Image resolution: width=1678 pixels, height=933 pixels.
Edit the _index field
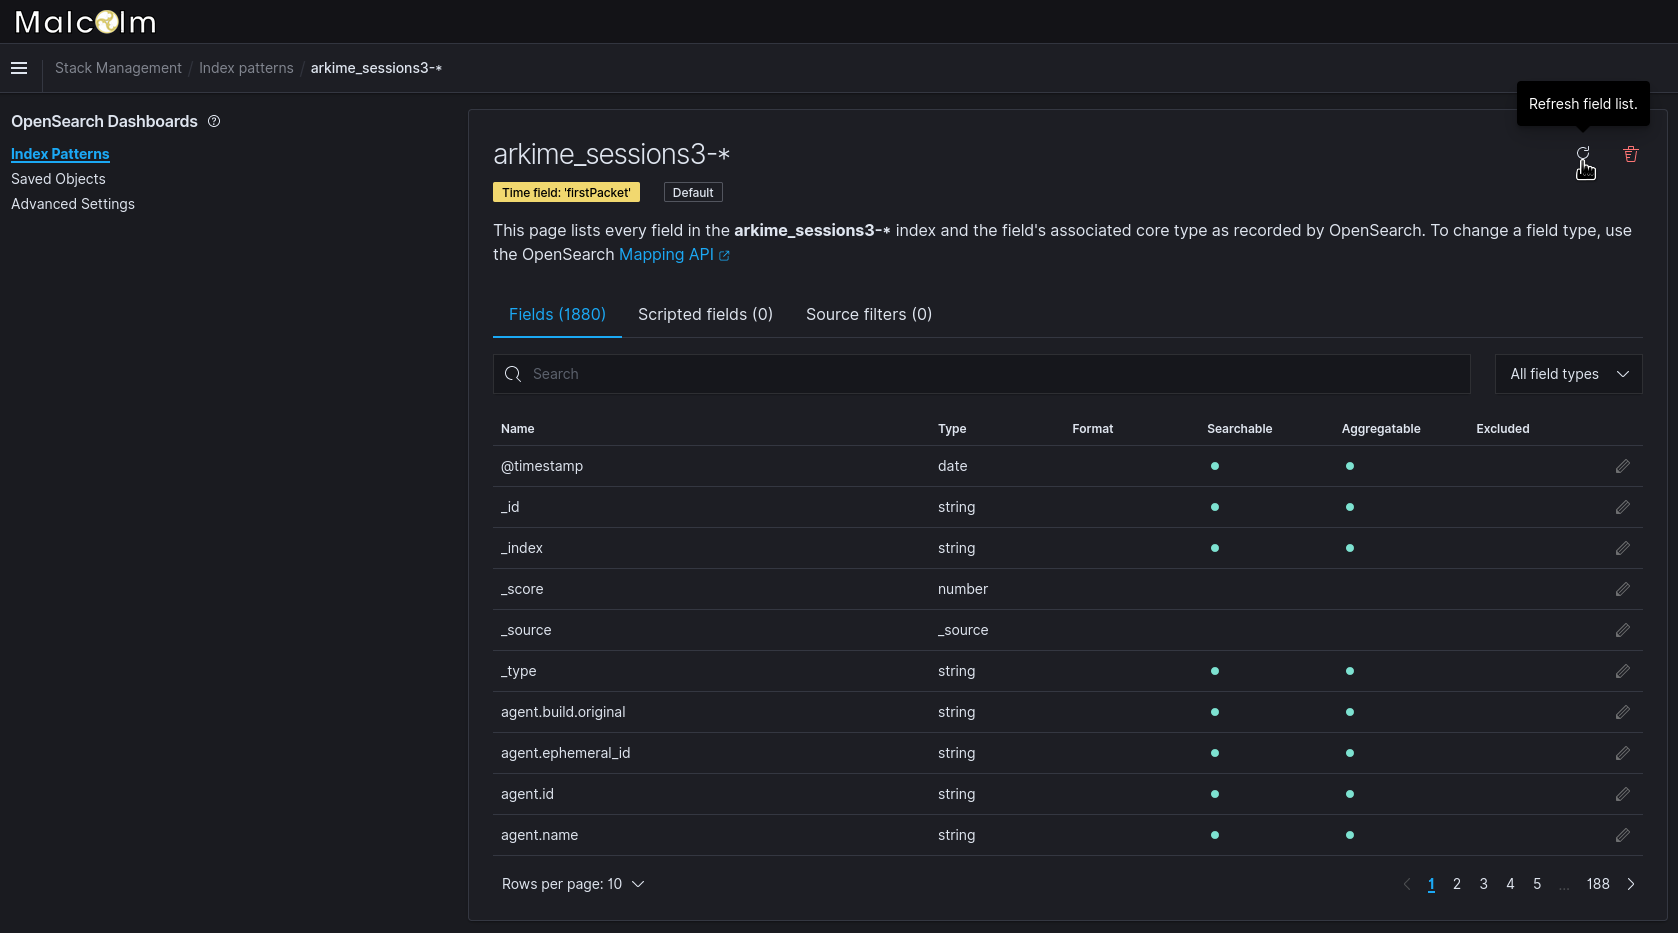coord(1623,548)
